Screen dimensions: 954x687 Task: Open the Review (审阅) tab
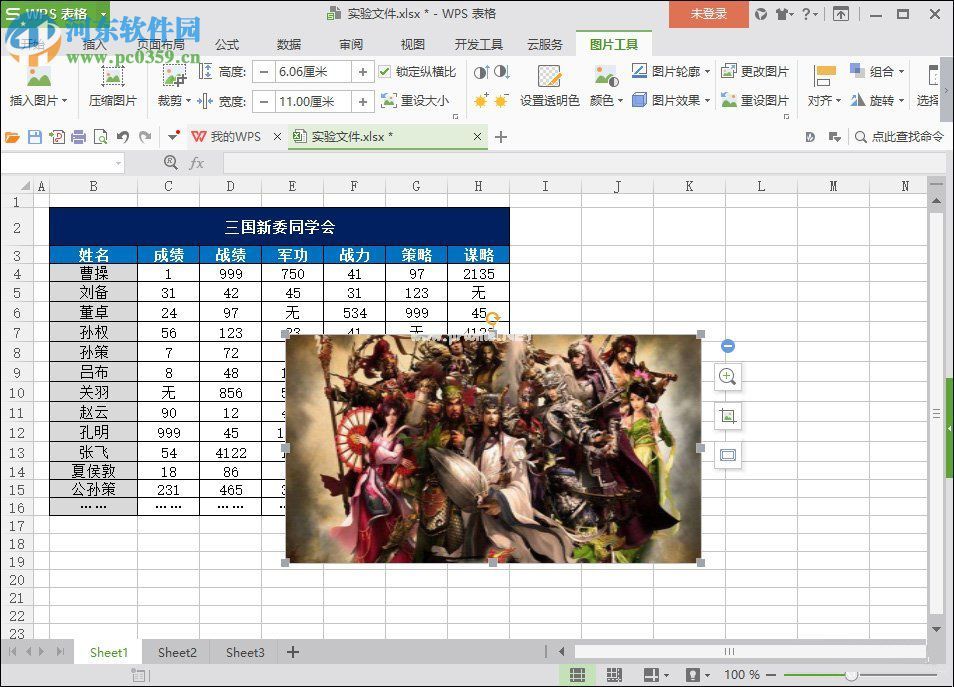click(351, 44)
